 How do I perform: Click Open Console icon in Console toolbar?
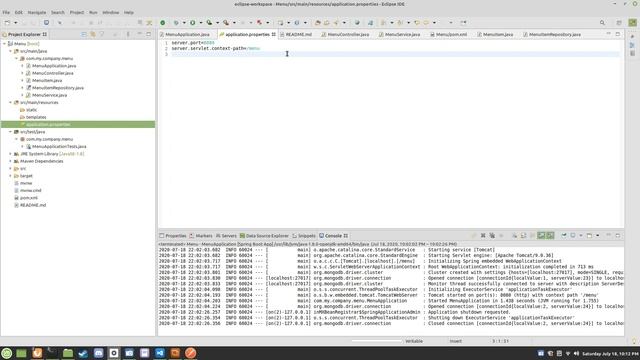coord(589,236)
